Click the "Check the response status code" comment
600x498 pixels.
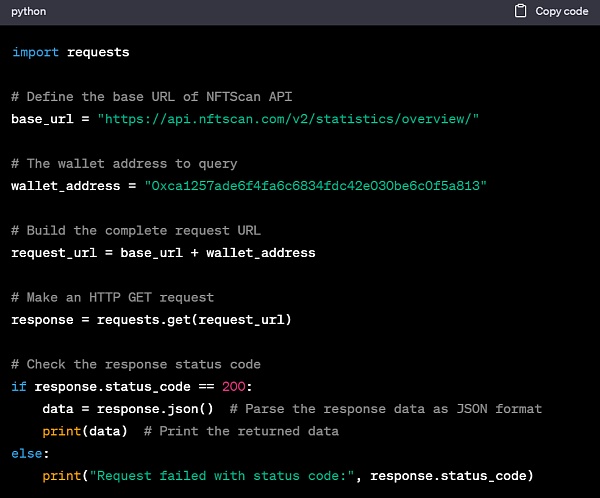tap(135, 364)
